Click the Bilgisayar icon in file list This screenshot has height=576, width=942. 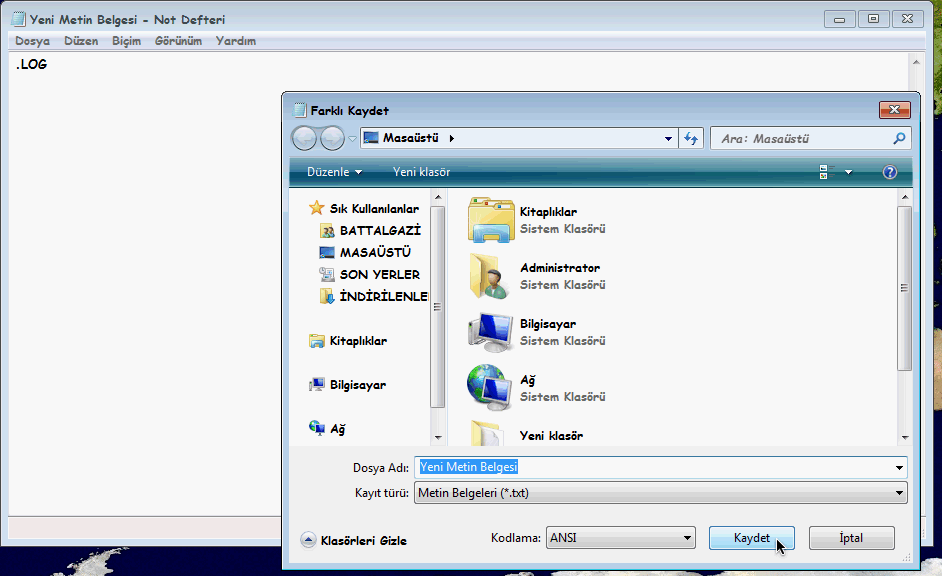tap(490, 332)
